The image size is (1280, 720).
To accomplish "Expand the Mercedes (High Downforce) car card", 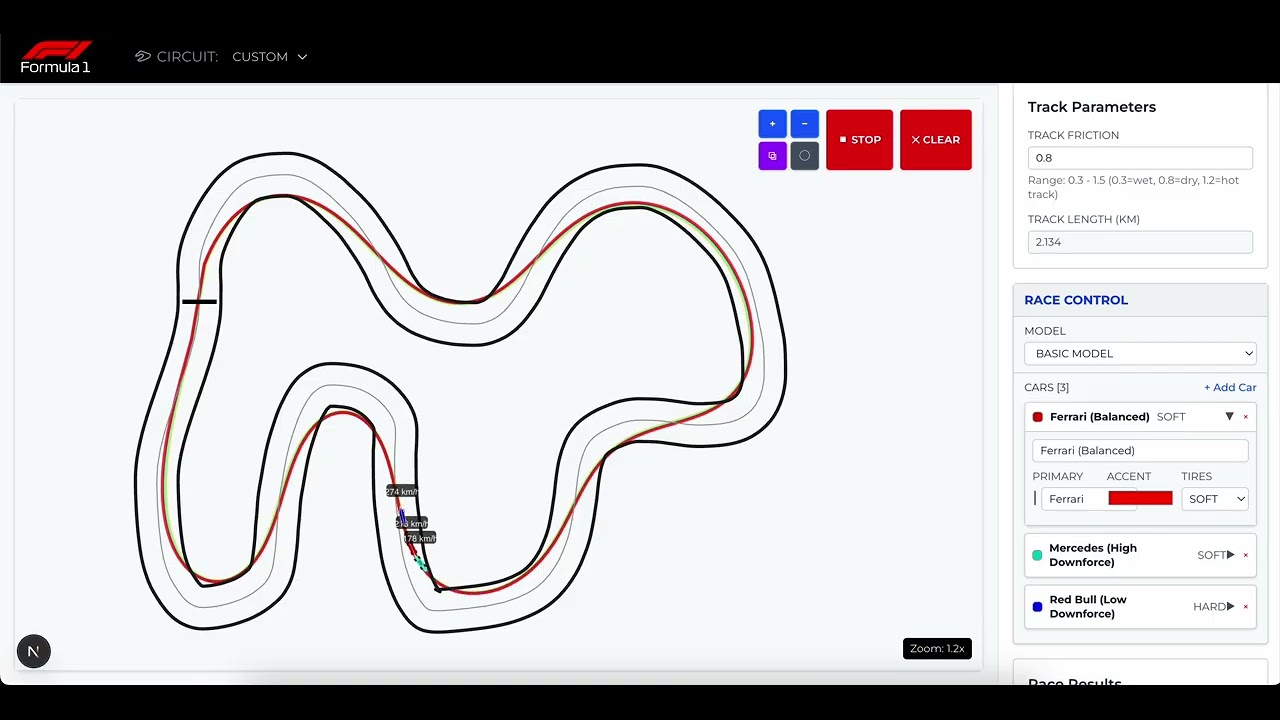I will pyautogui.click(x=1230, y=555).
